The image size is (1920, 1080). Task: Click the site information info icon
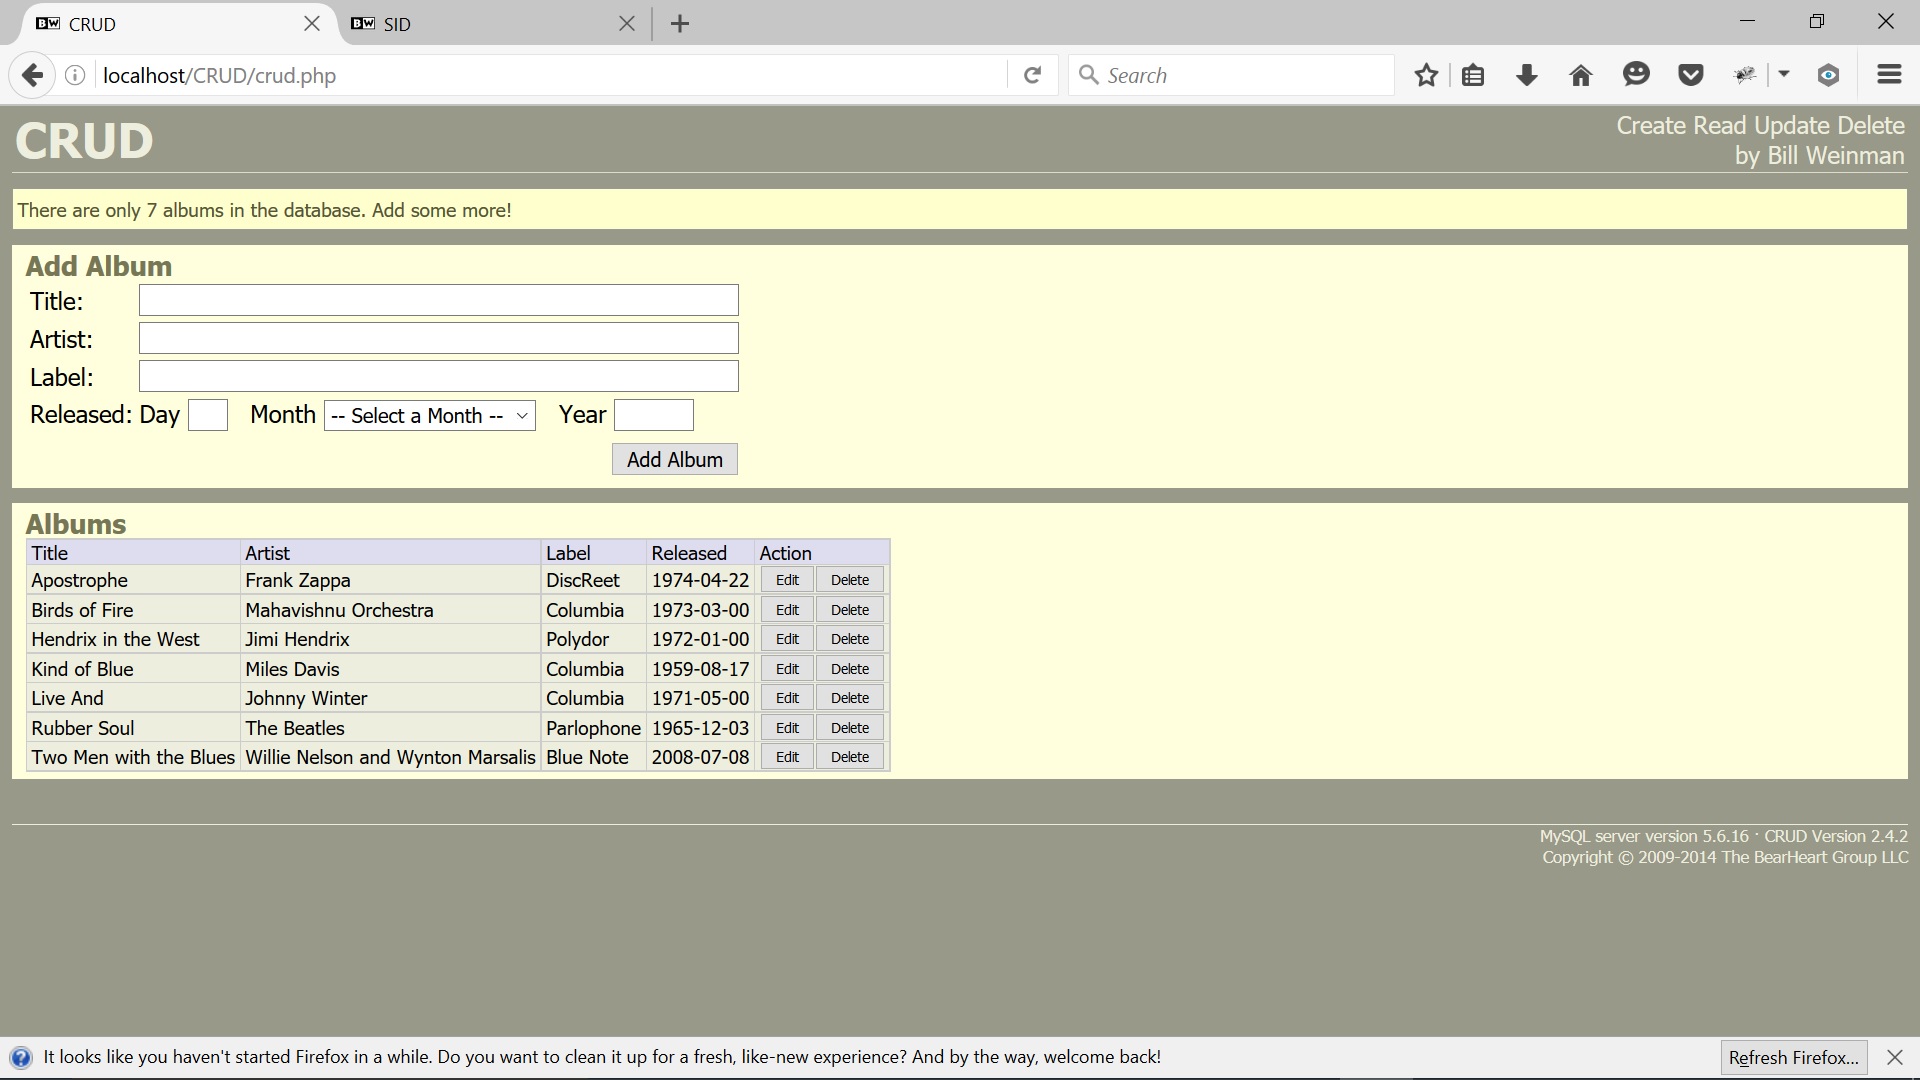(74, 74)
